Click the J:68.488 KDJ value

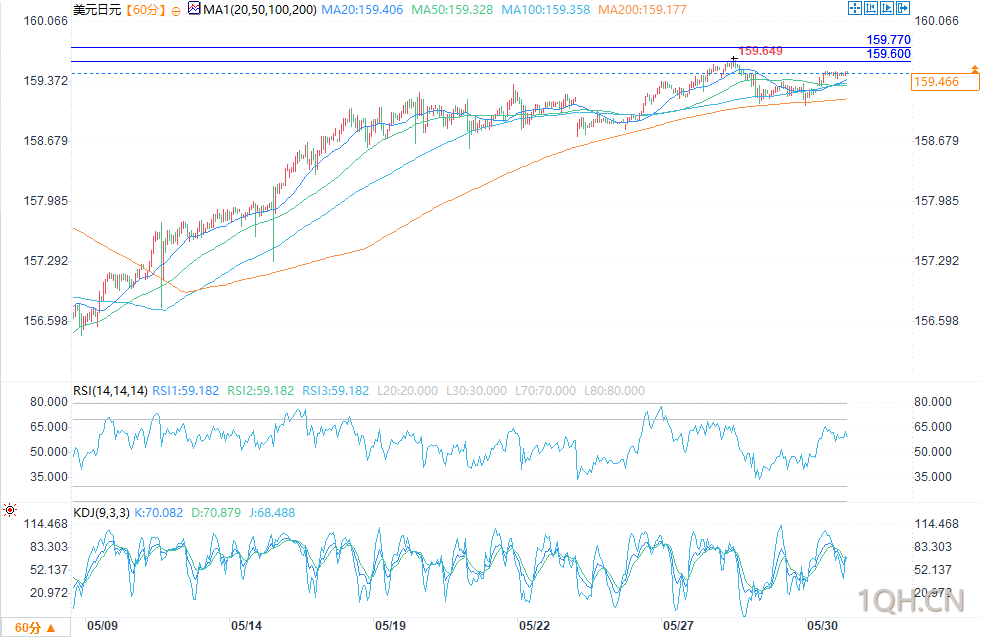272,512
